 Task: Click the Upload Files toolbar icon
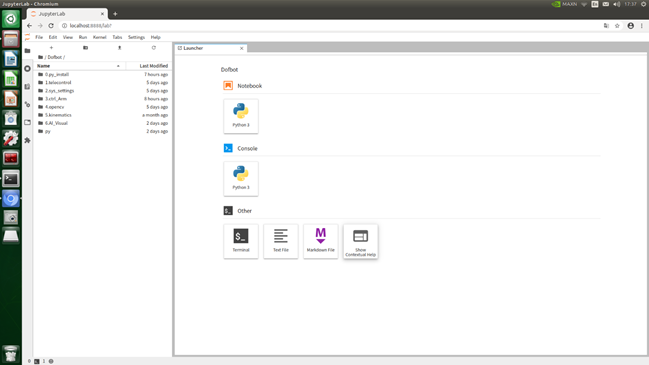point(120,48)
